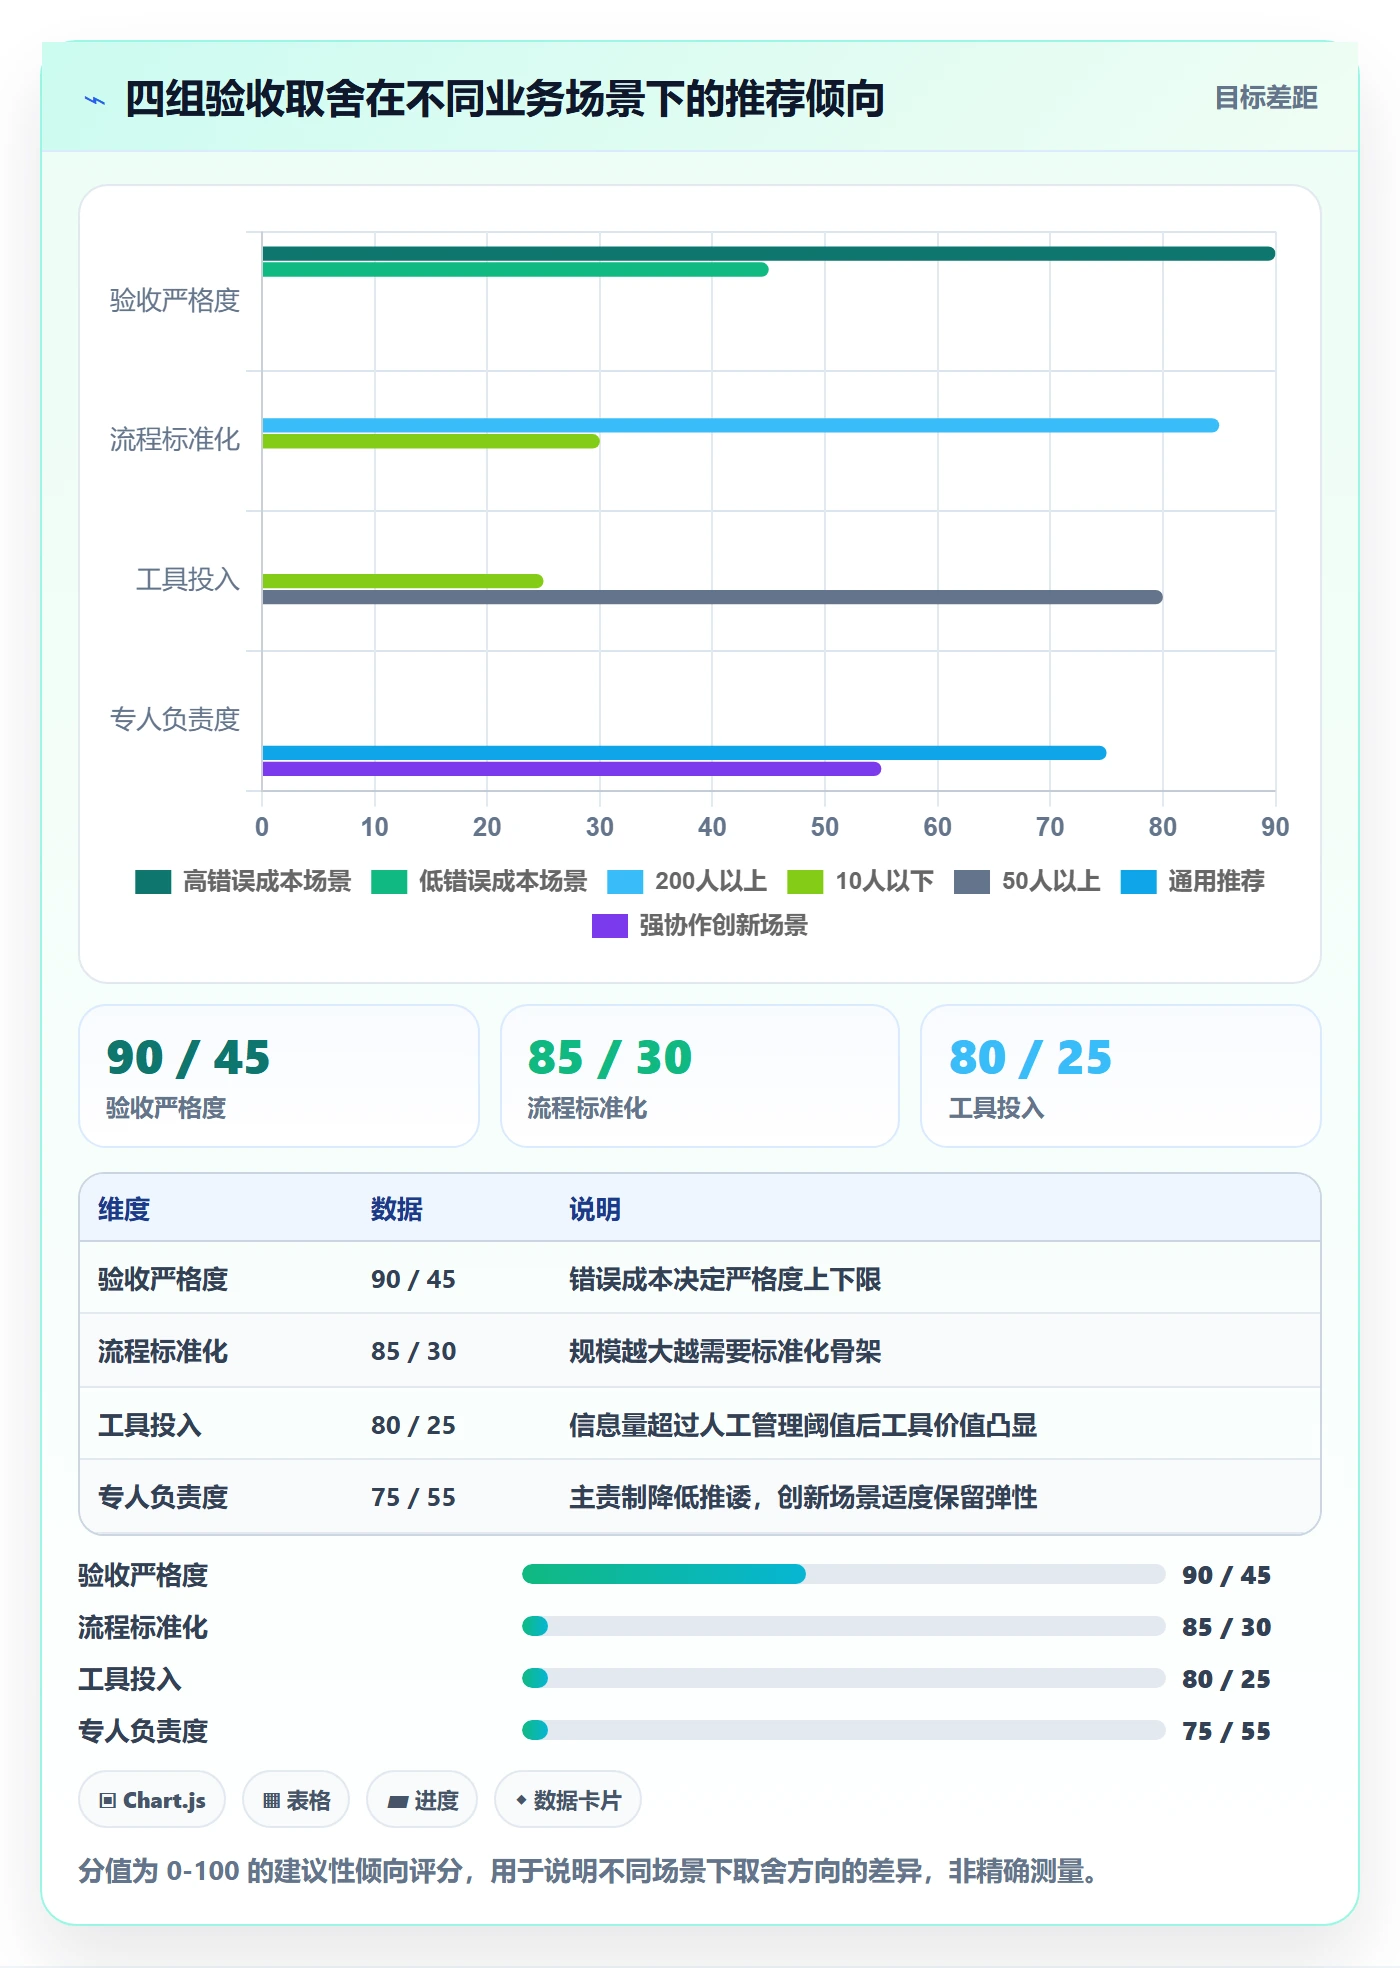Click the 流程标准化 progress bar
This screenshot has height=1968, width=1400.
point(843,1626)
